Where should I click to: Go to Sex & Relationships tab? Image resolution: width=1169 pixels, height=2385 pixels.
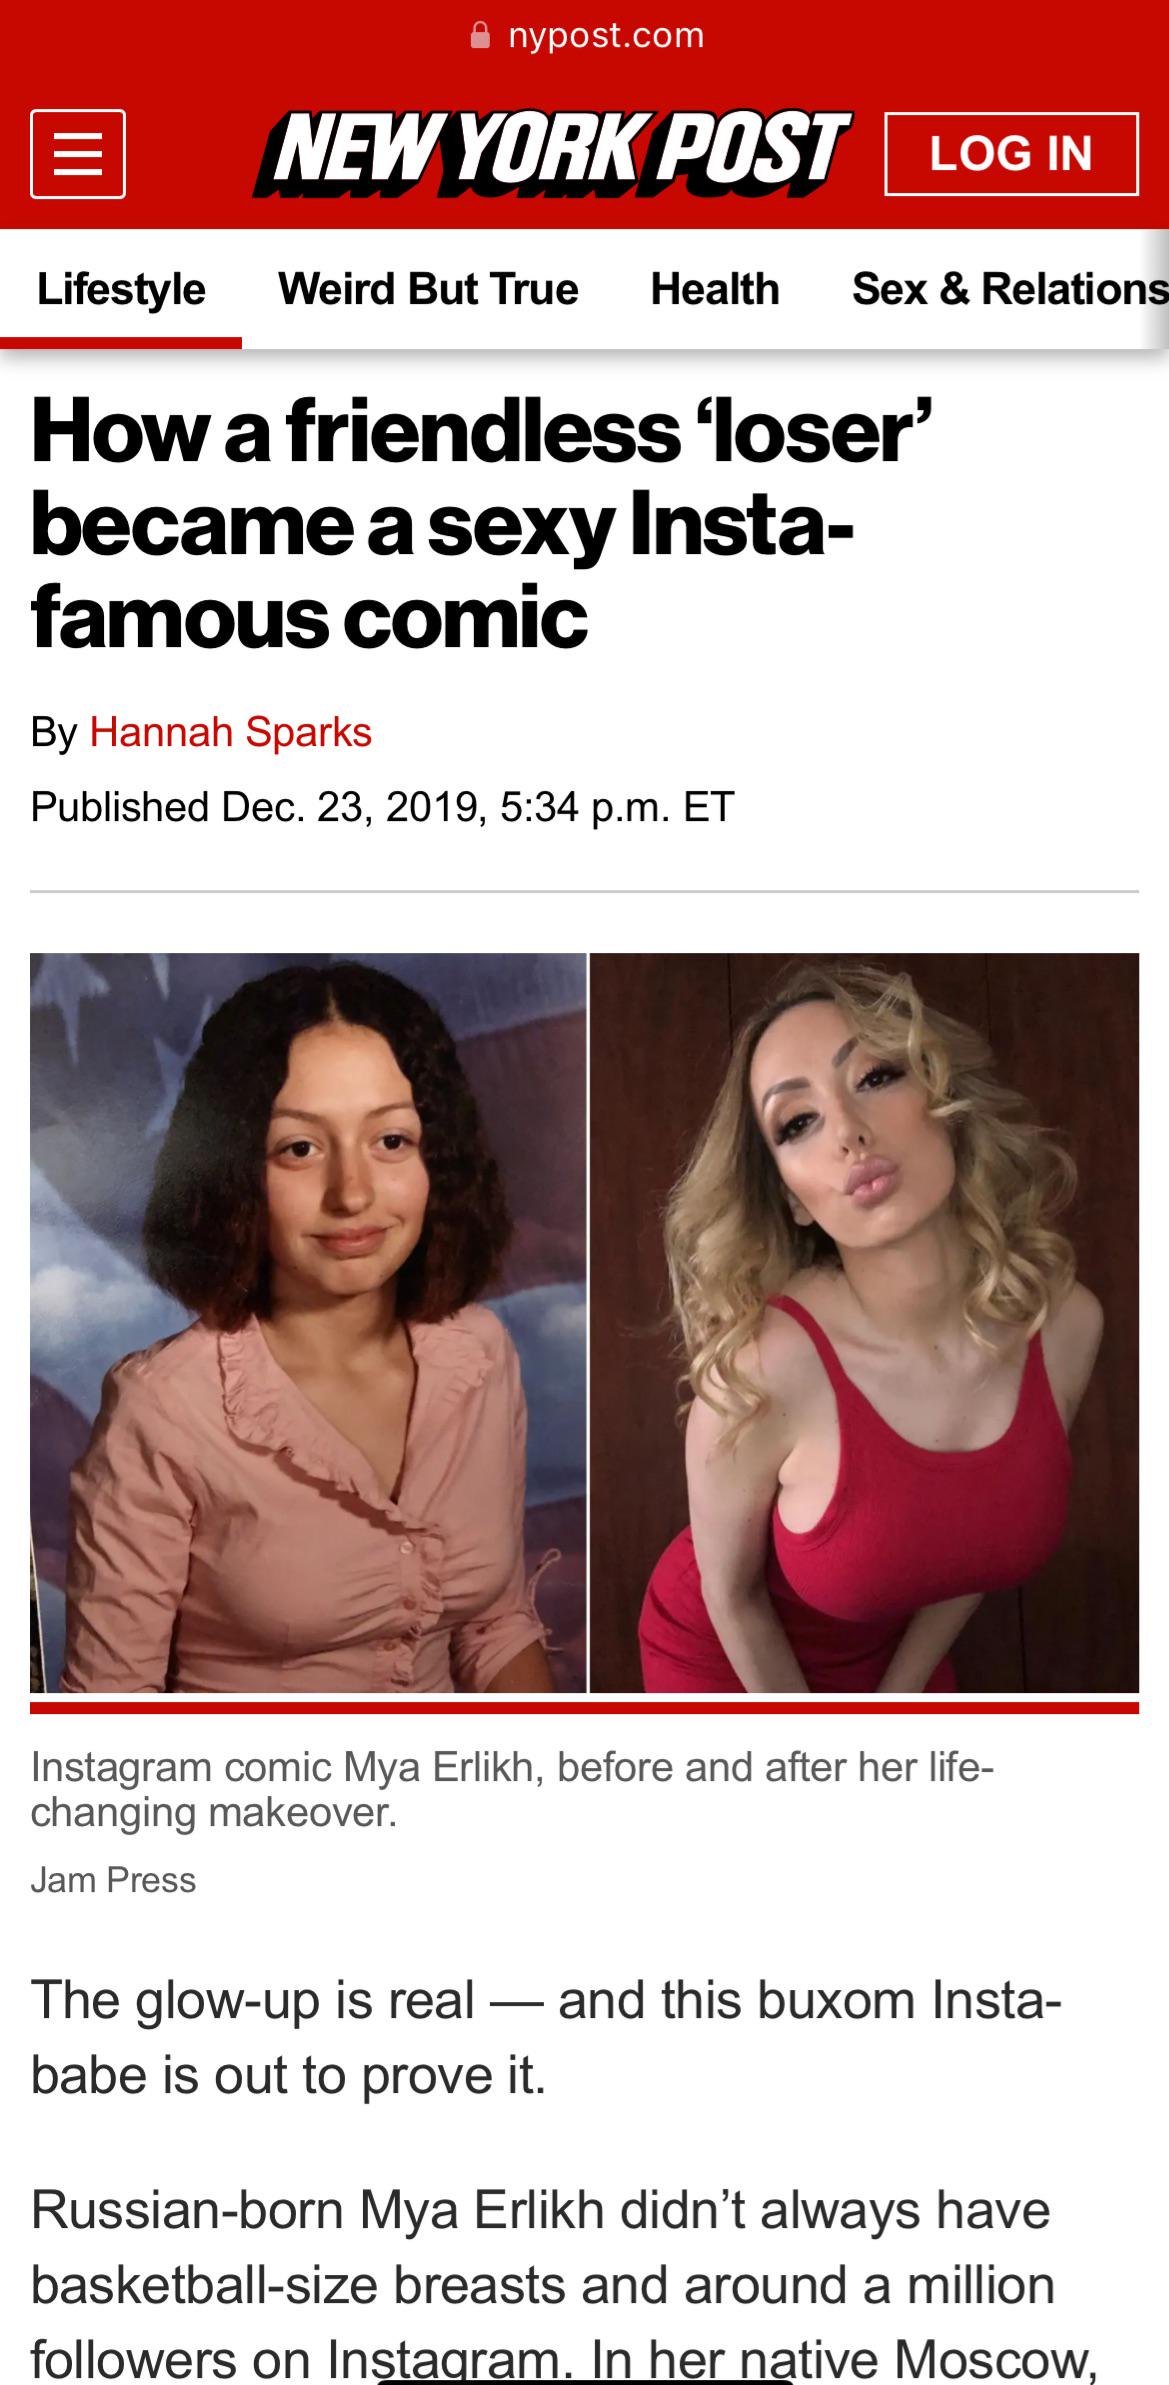coord(1010,289)
